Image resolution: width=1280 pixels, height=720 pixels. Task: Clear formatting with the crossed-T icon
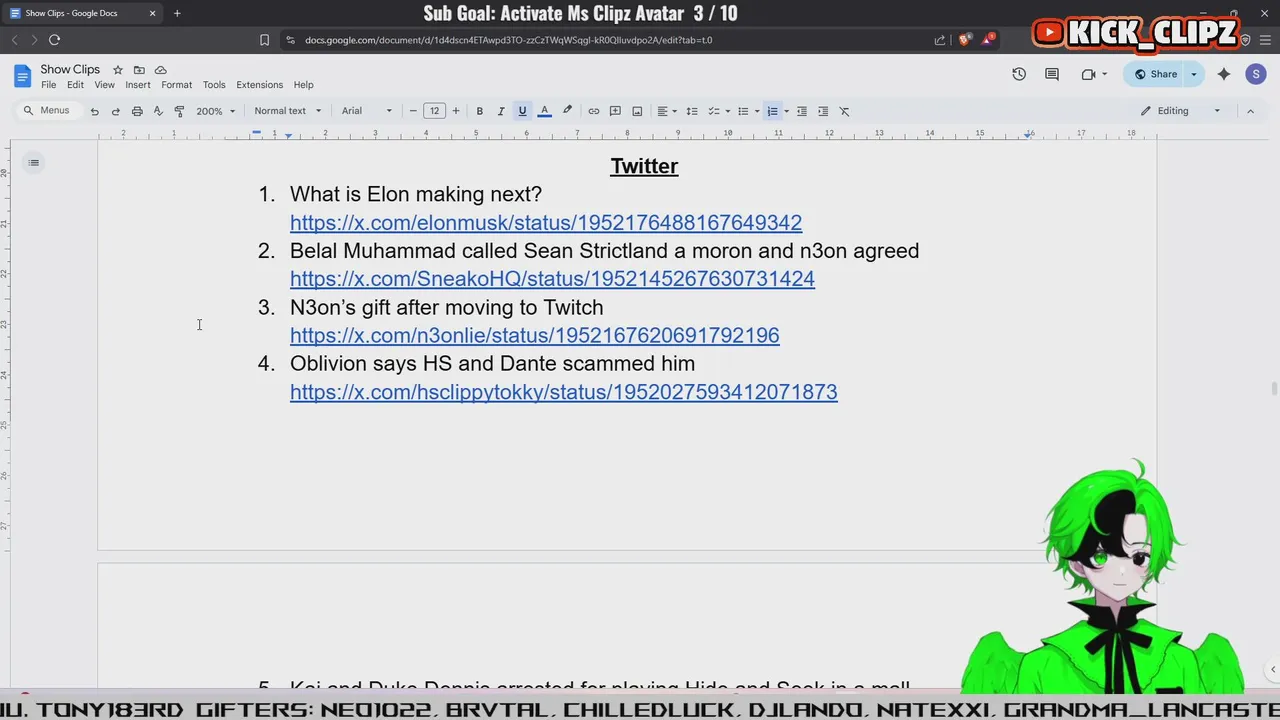844,111
